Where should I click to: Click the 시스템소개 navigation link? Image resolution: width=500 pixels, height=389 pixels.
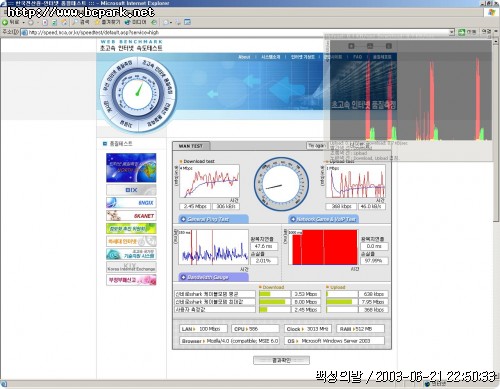pyautogui.click(x=270, y=57)
